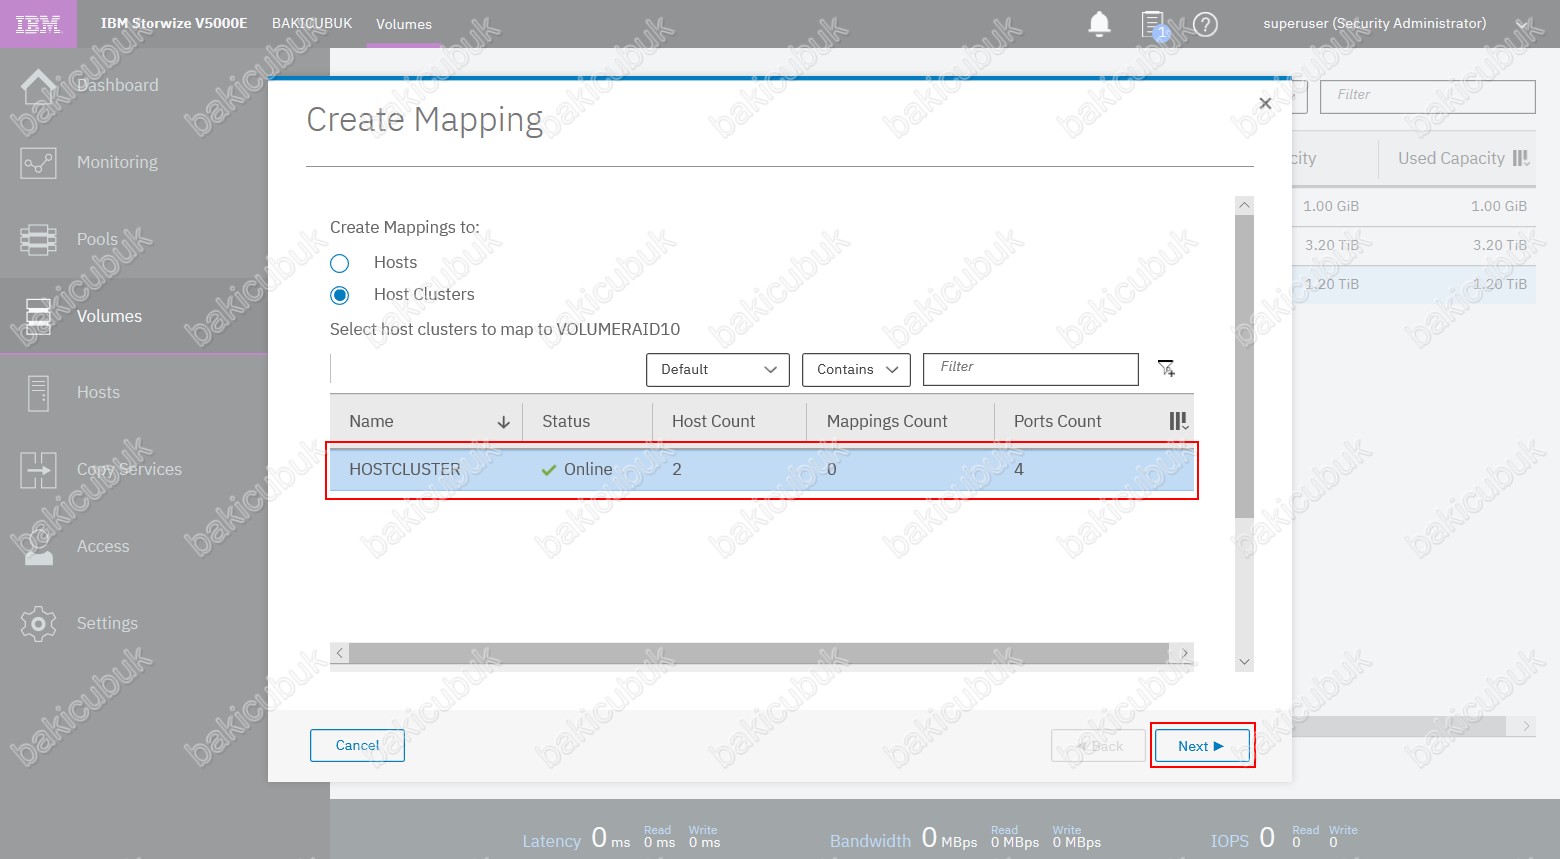This screenshot has width=1560, height=859.
Task: Open dialog table column chooser icon
Action: 1179,421
